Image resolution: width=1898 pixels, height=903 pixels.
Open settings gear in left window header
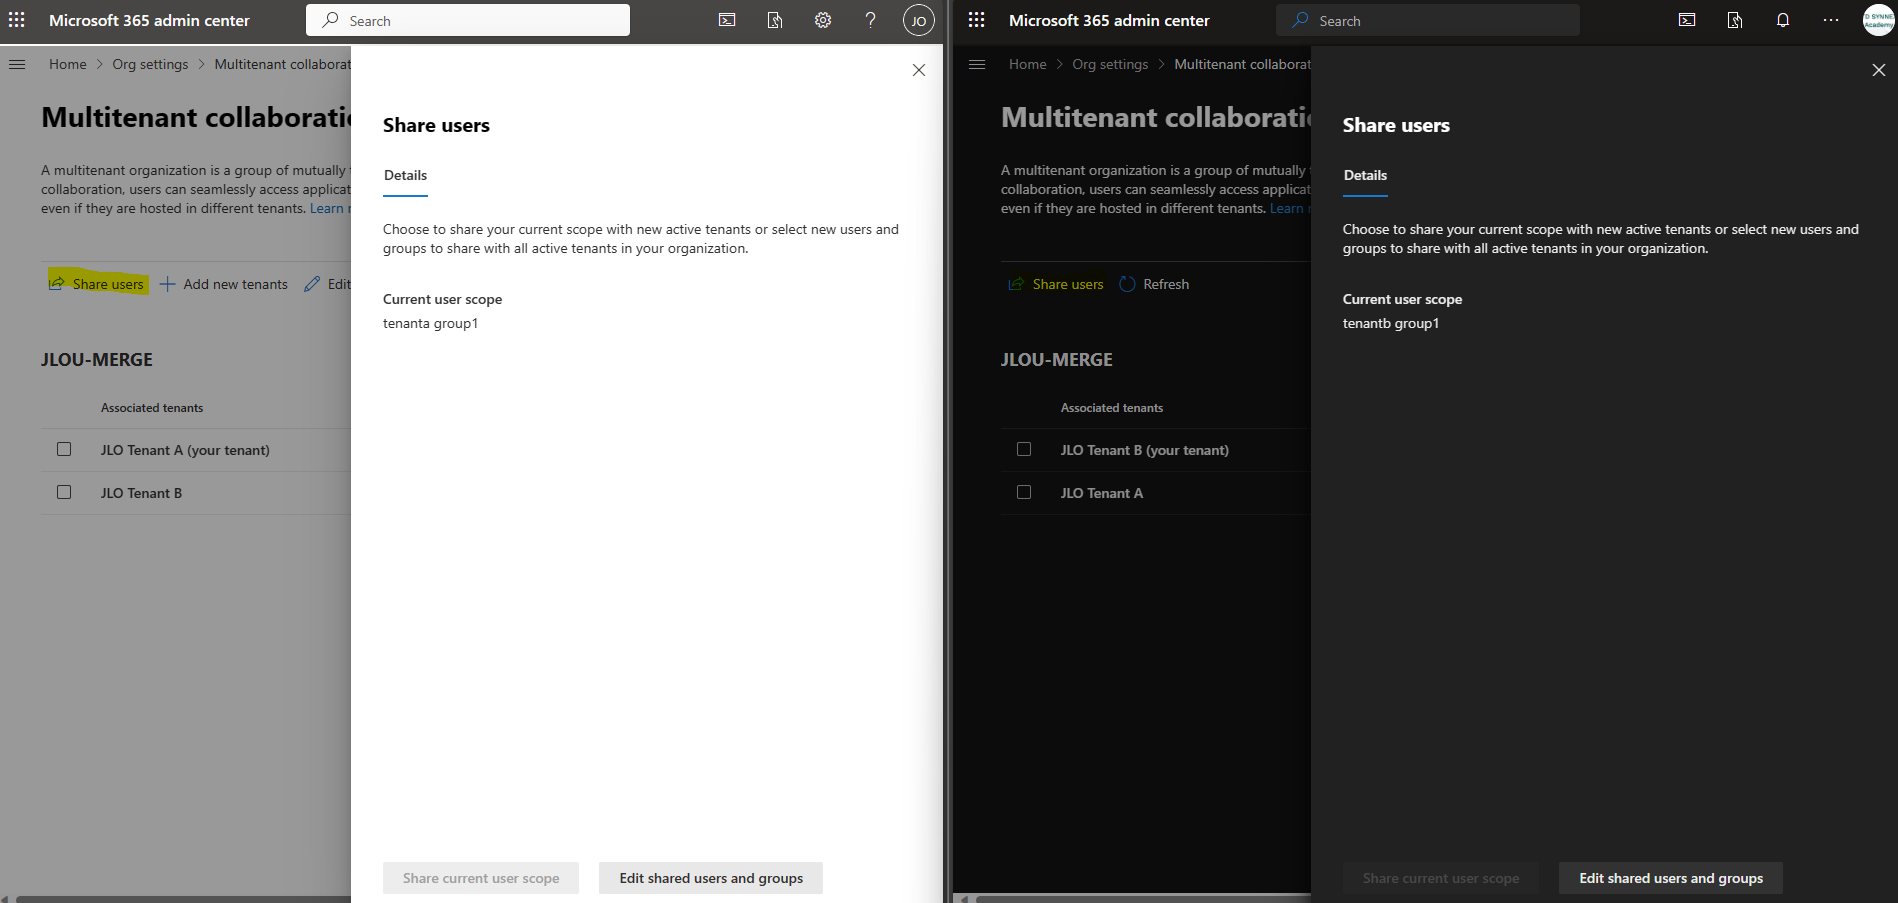[823, 20]
